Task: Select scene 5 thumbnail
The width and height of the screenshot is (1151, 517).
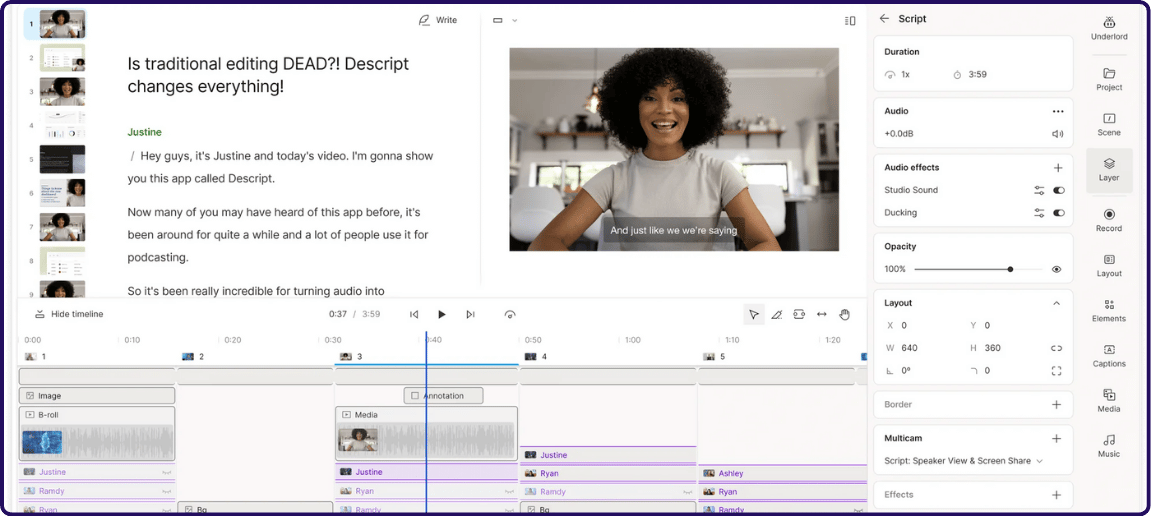Action: tap(62, 159)
